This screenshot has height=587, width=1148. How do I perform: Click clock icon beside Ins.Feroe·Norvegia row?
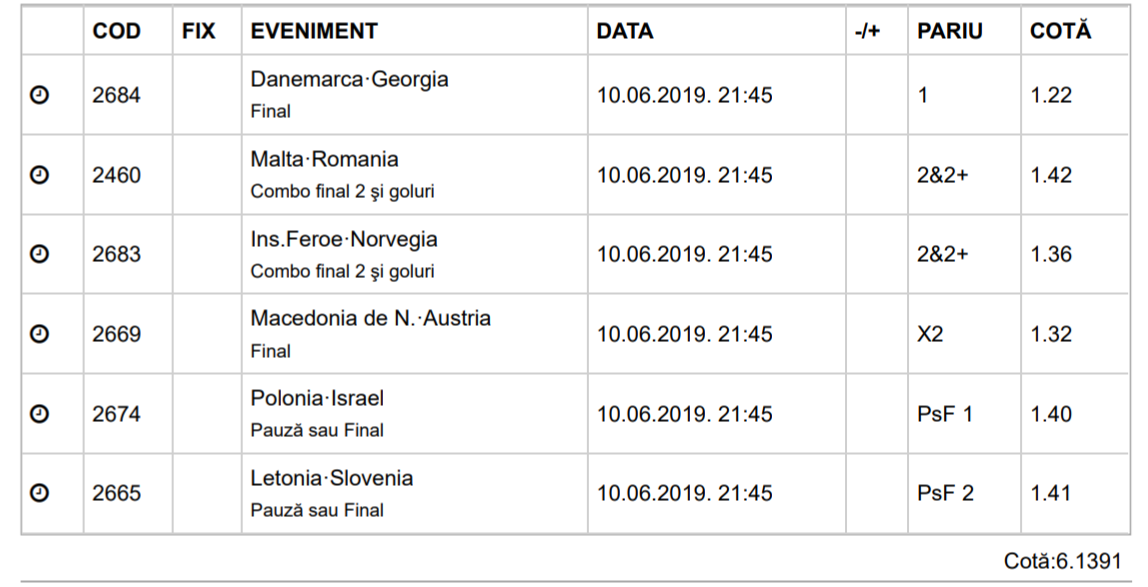coord(40,254)
